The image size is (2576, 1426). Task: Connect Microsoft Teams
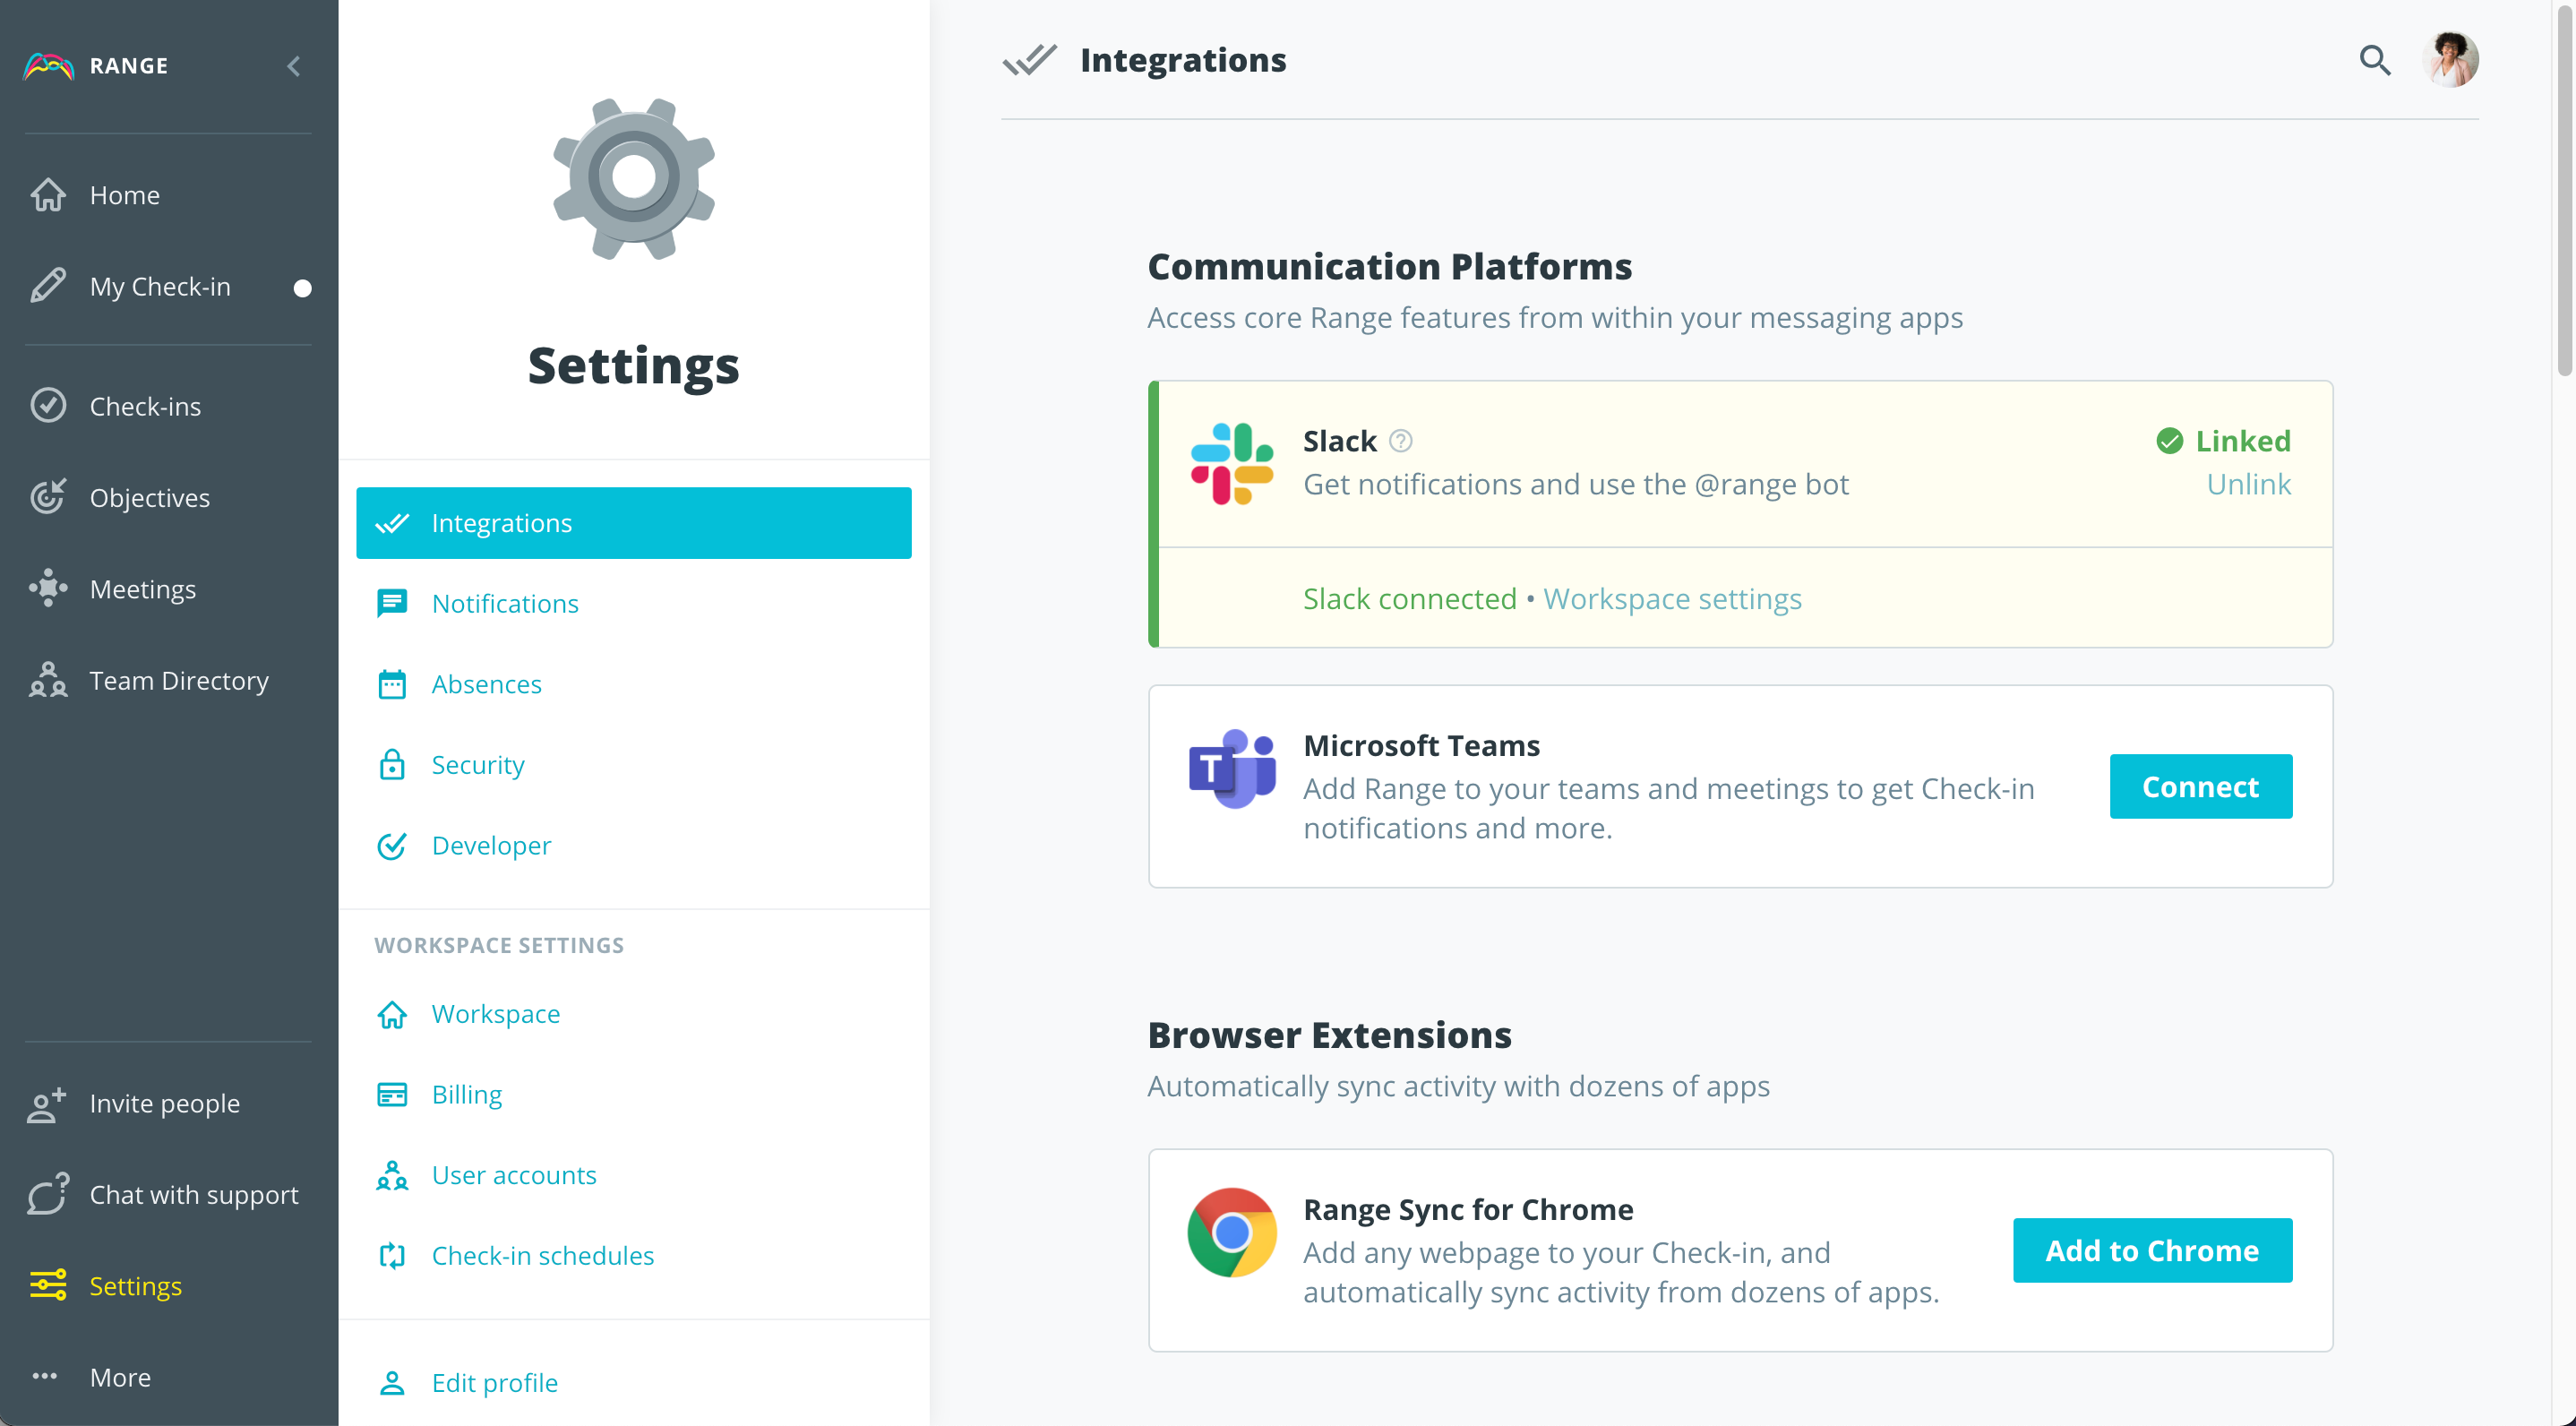click(x=2201, y=786)
